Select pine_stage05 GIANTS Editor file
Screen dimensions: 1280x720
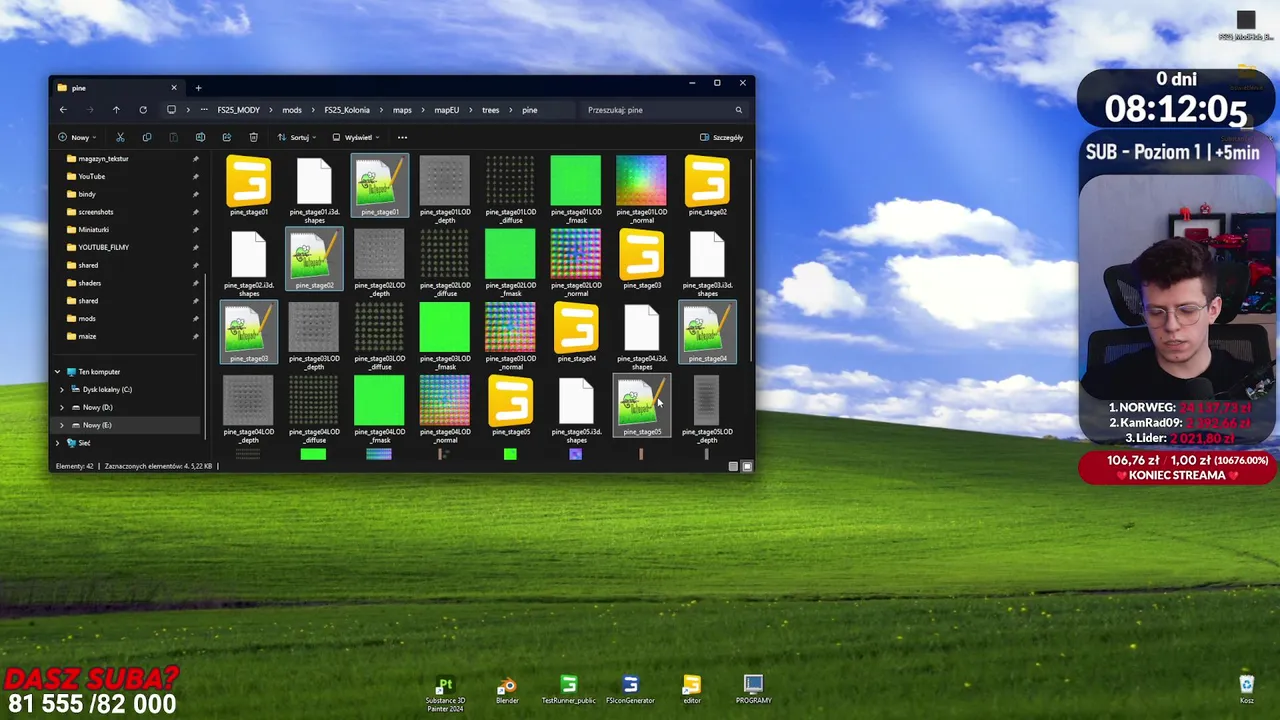[510, 405]
